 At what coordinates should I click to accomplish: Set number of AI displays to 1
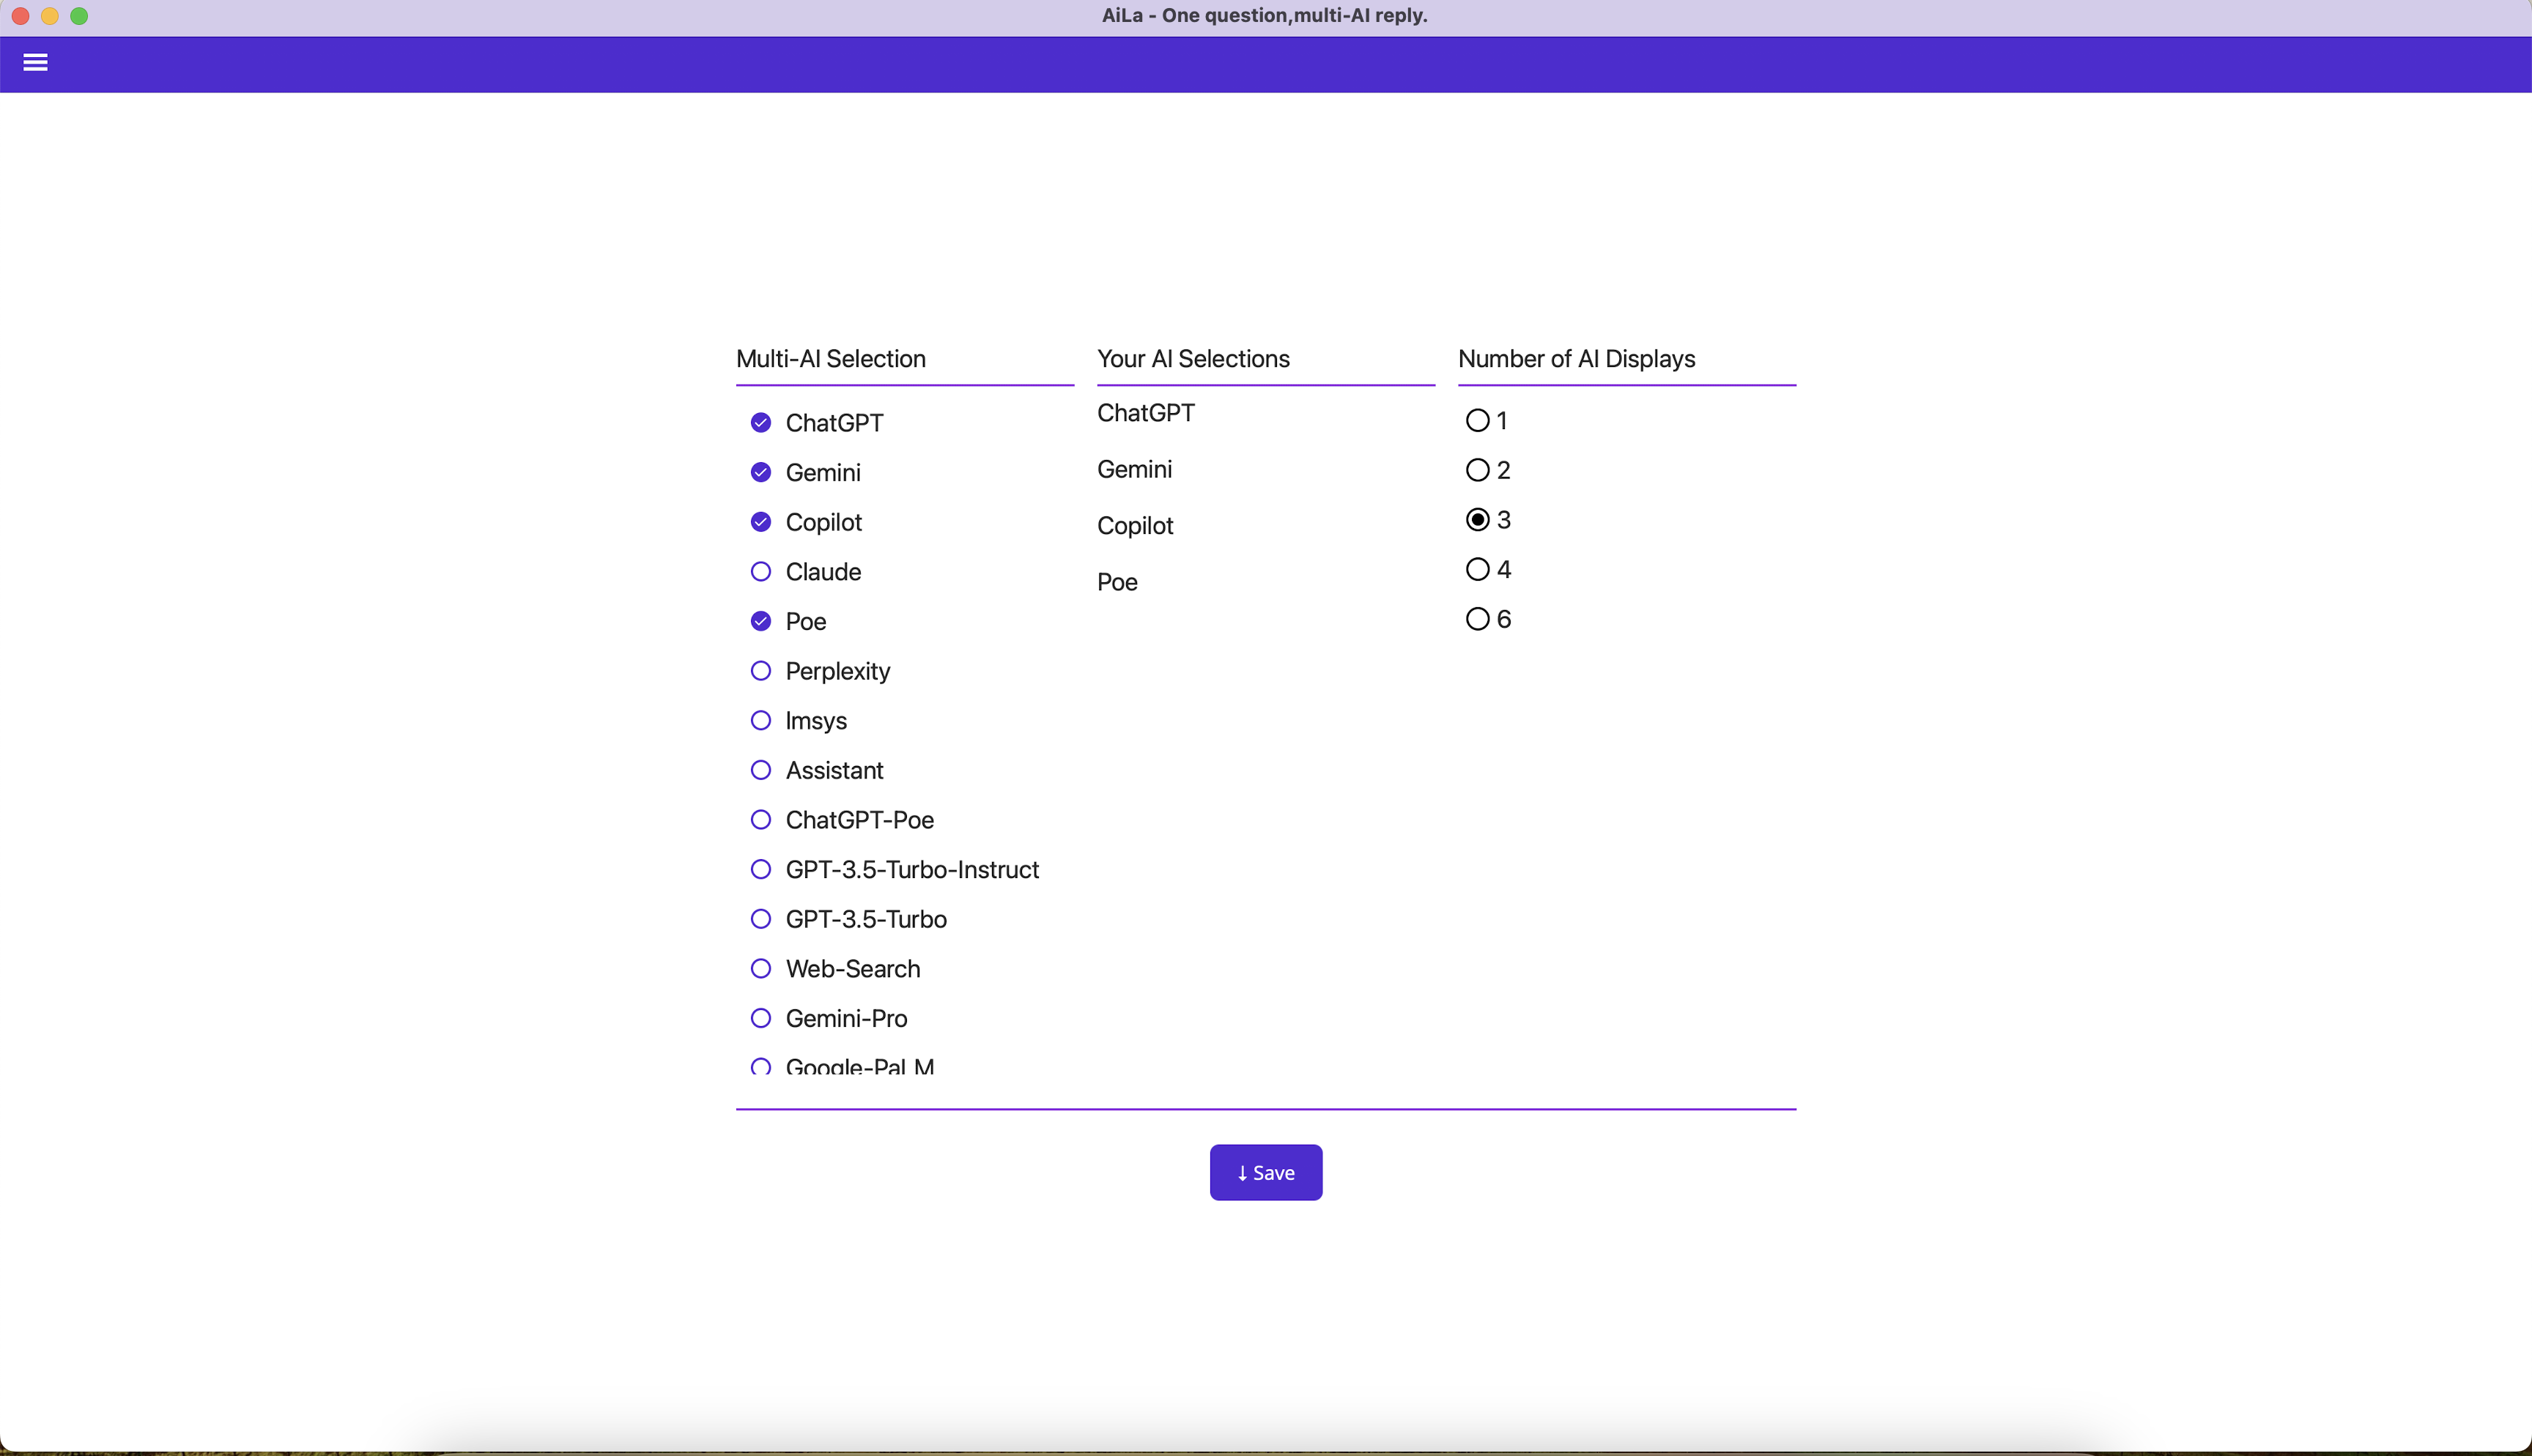click(x=1477, y=421)
